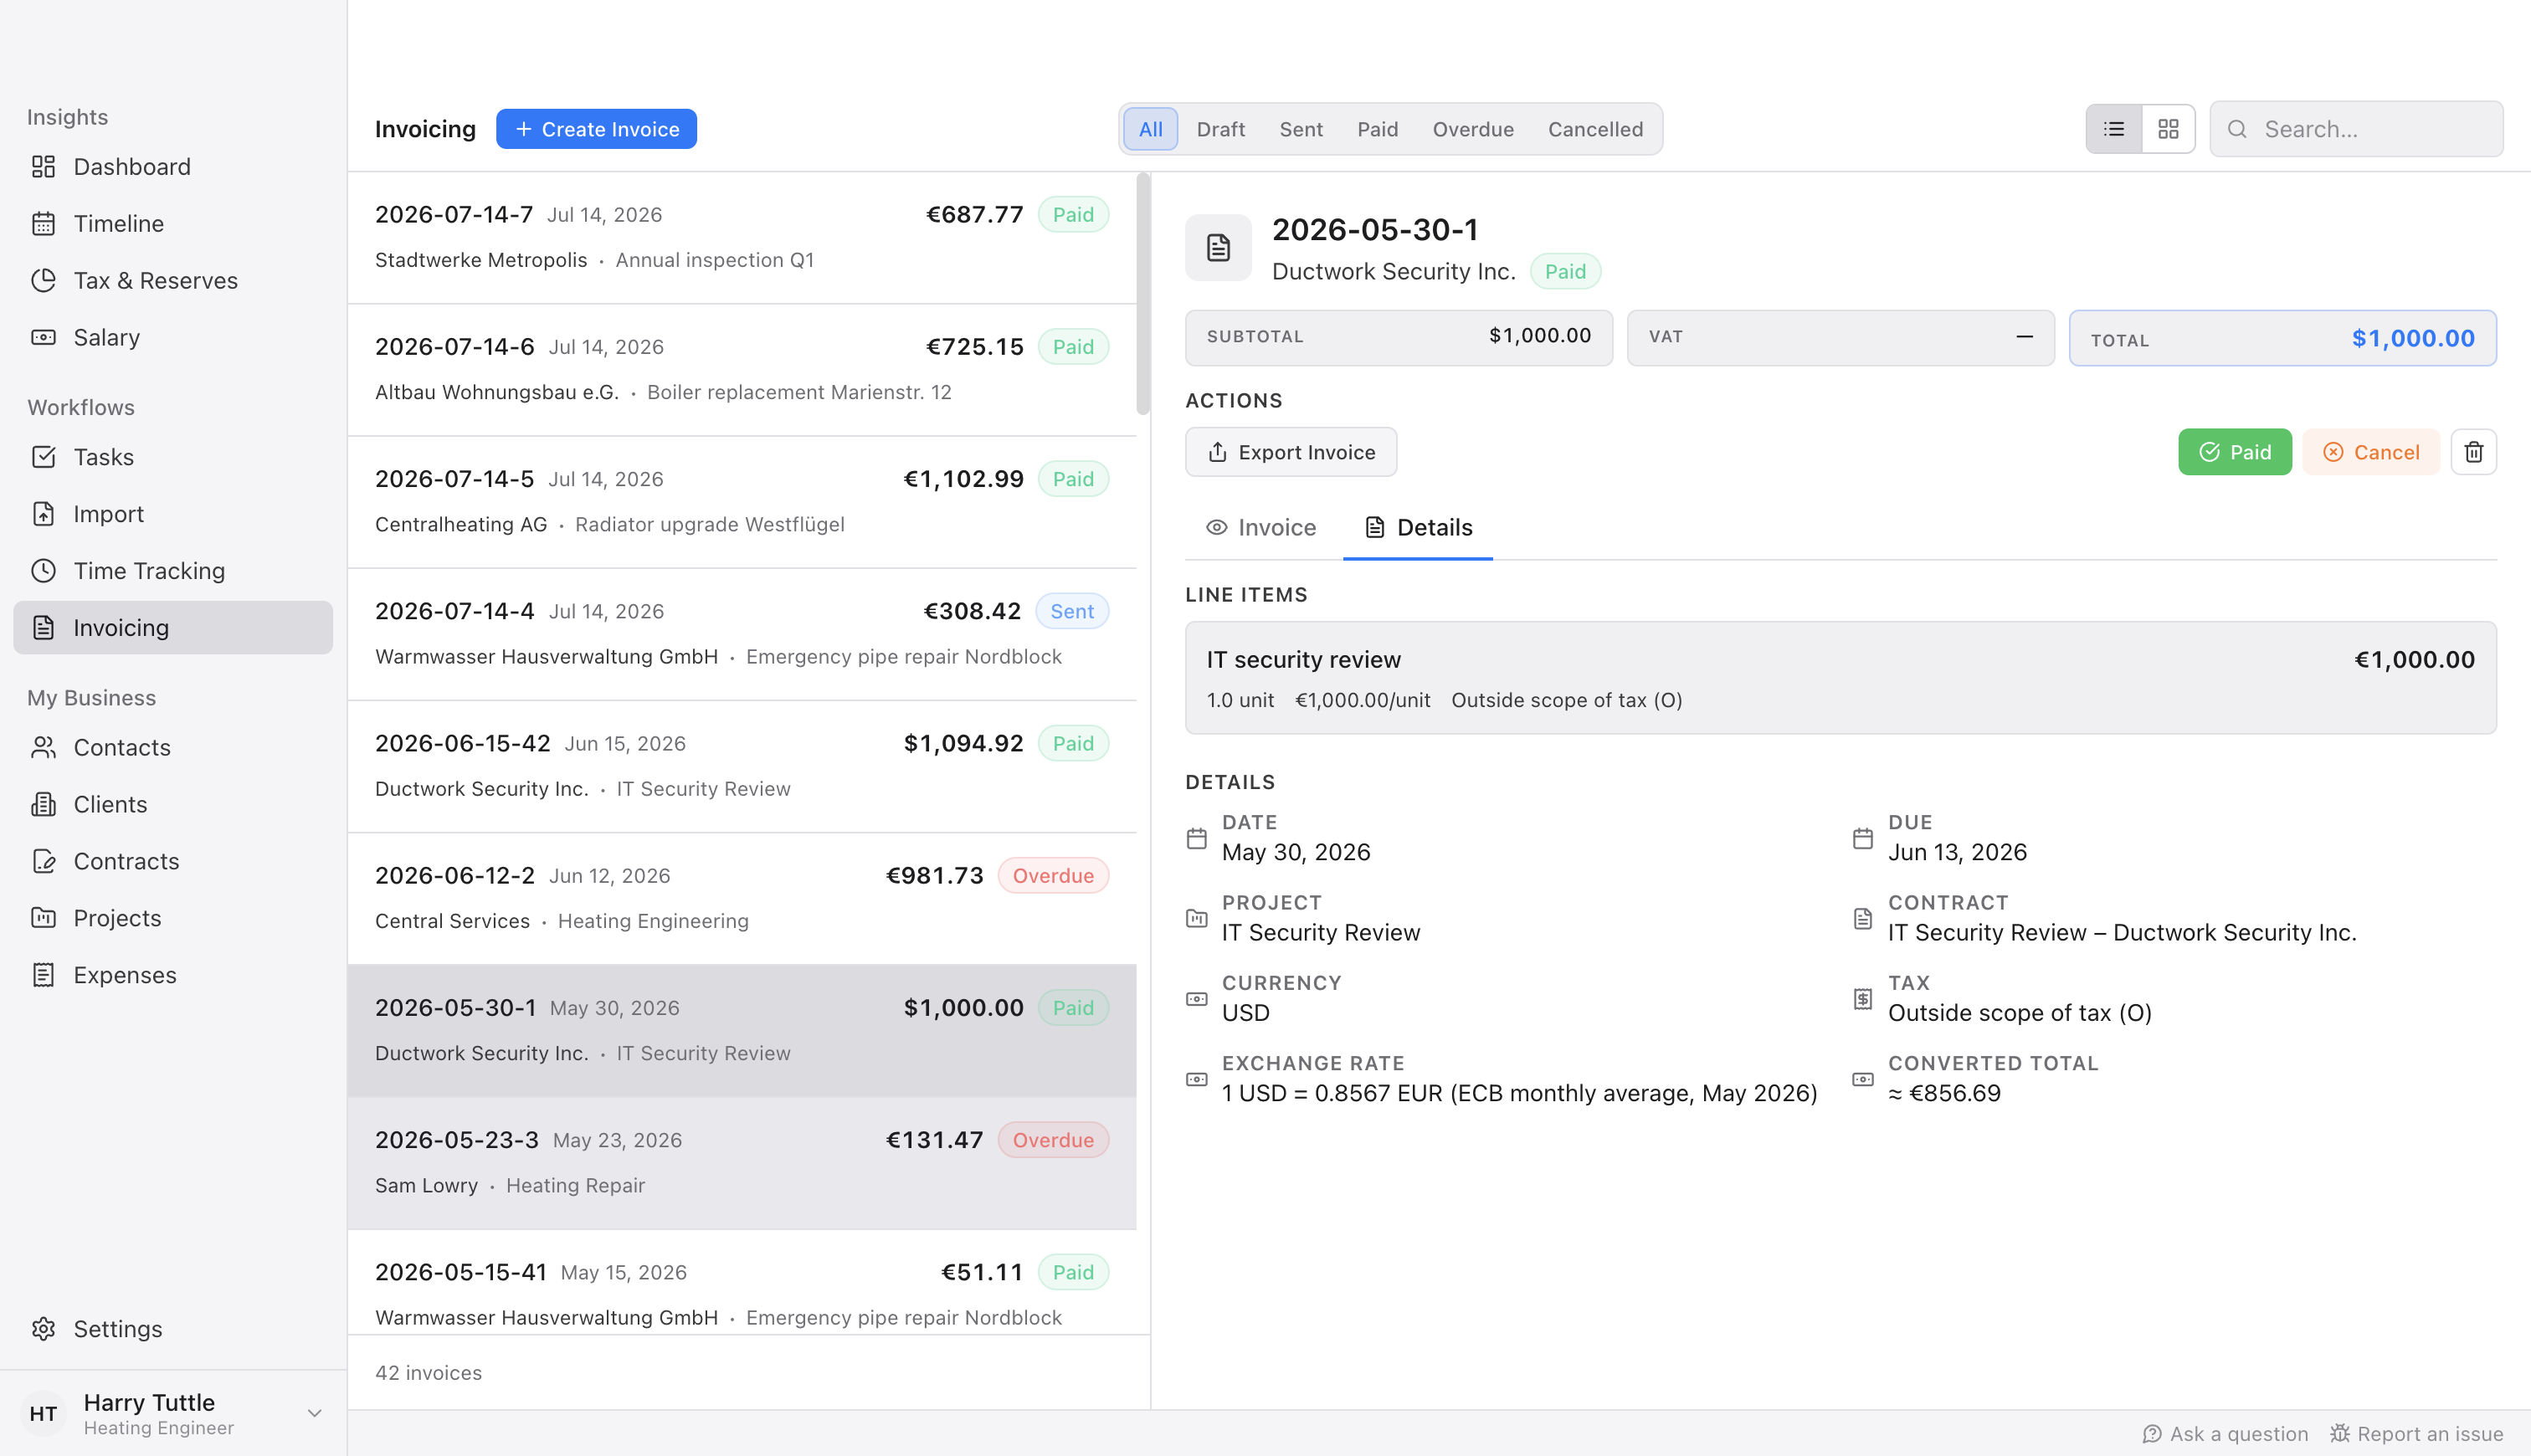Filter invoices by All

[x=1150, y=129]
